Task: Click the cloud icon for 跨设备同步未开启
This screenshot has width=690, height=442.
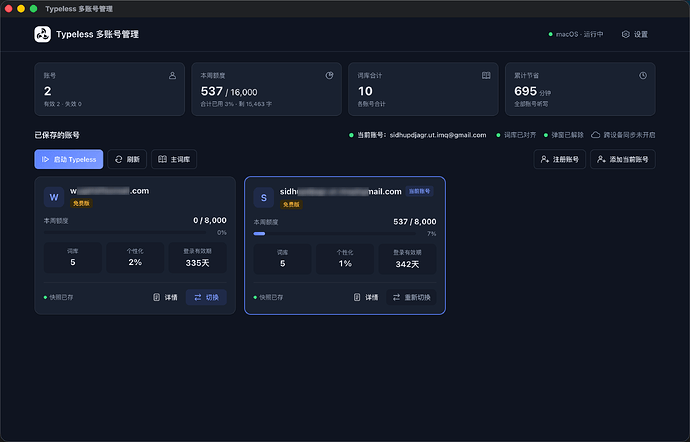Action: pos(595,135)
